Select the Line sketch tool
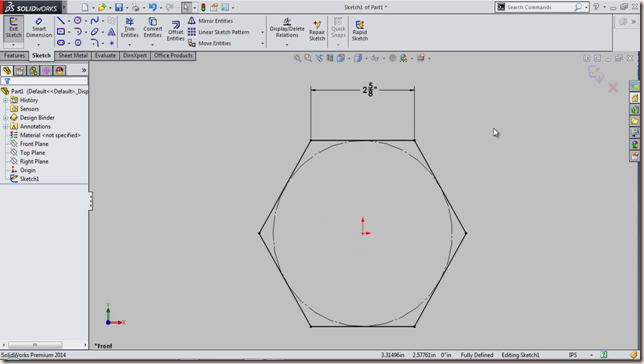This screenshot has width=644, height=364. [x=61, y=21]
